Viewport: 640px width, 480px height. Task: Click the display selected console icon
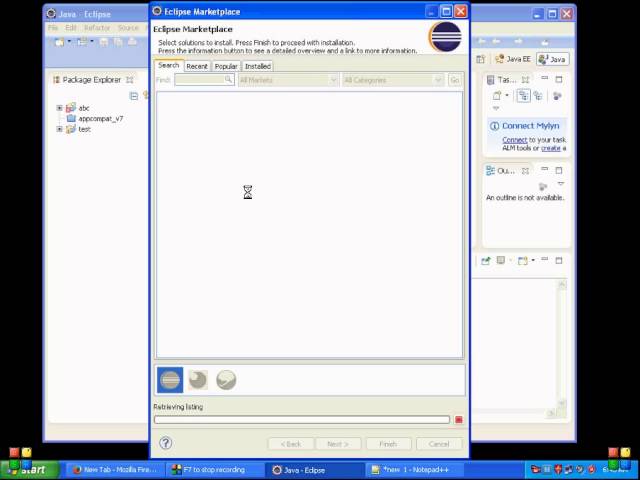click(501, 260)
